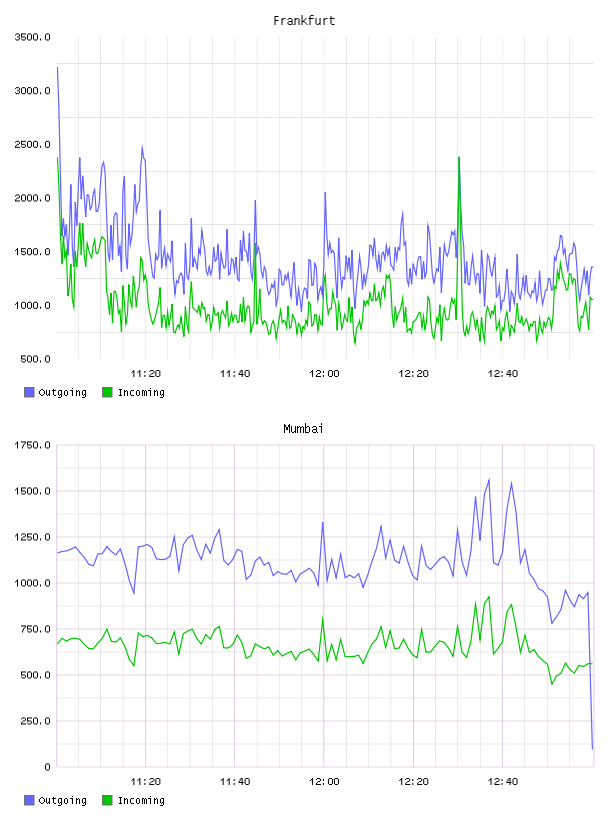Click the 750.0 y-axis label on Mumbai

point(35,629)
